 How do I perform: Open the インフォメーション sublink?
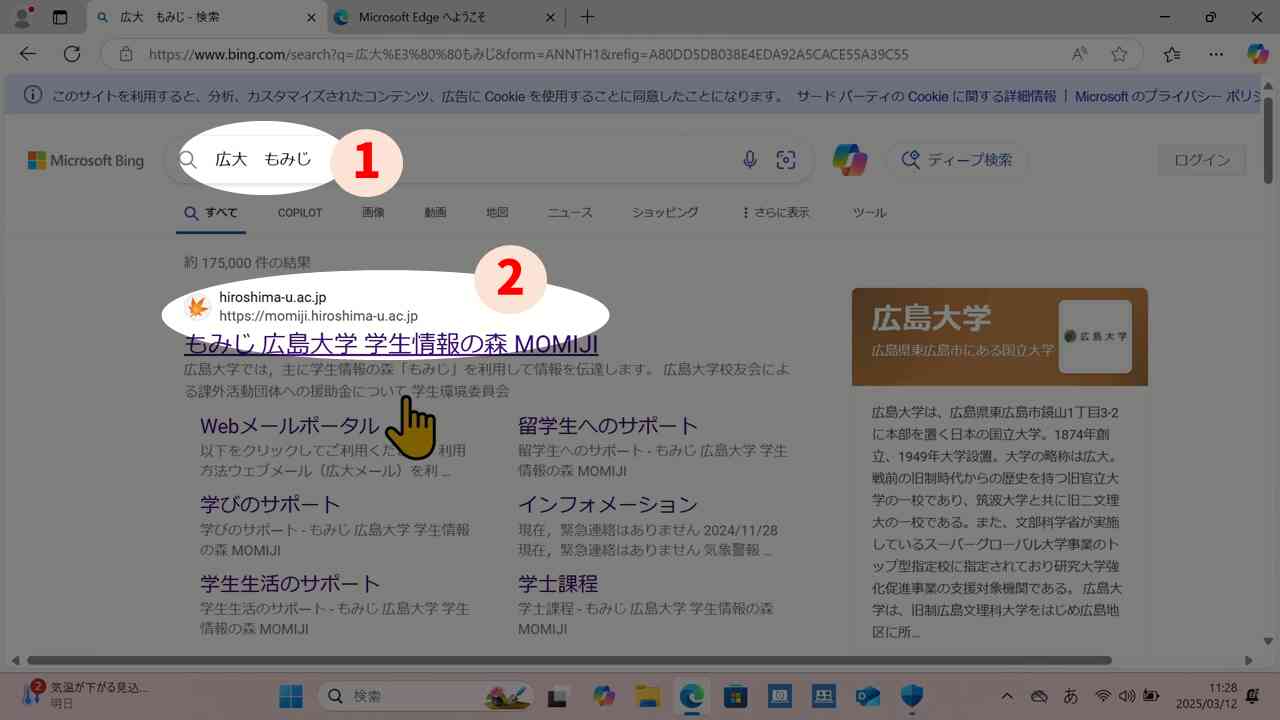[x=608, y=504]
